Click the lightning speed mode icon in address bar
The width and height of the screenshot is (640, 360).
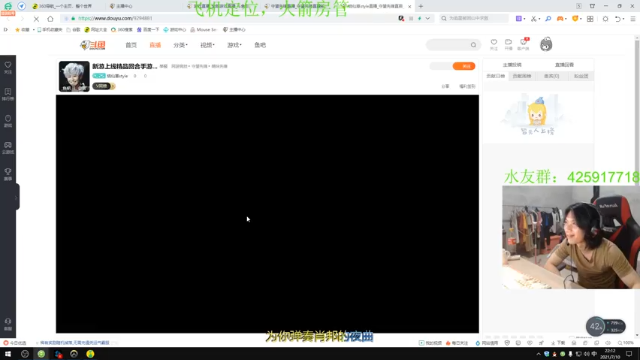coord(420,18)
